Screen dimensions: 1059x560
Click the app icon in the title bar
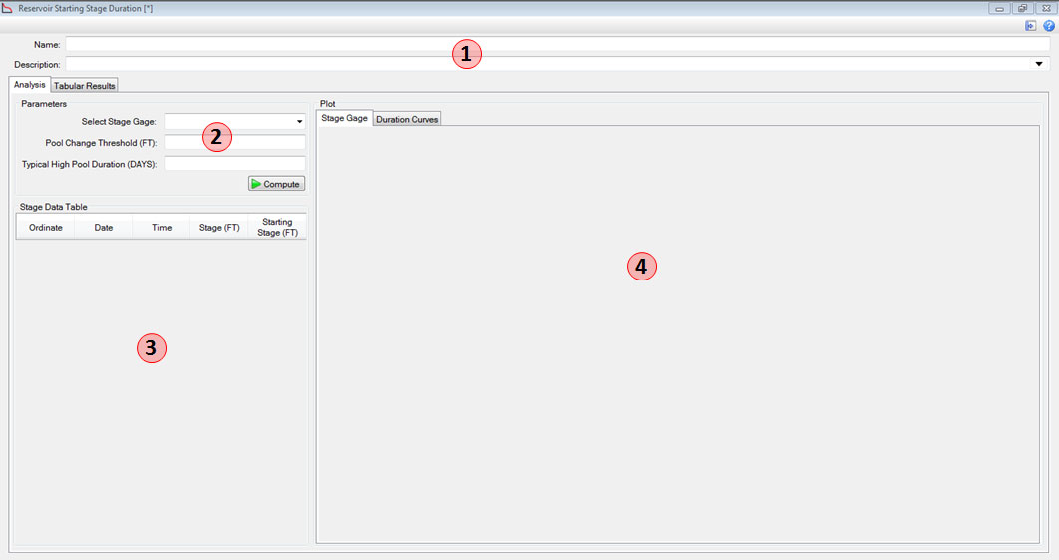click(x=8, y=8)
